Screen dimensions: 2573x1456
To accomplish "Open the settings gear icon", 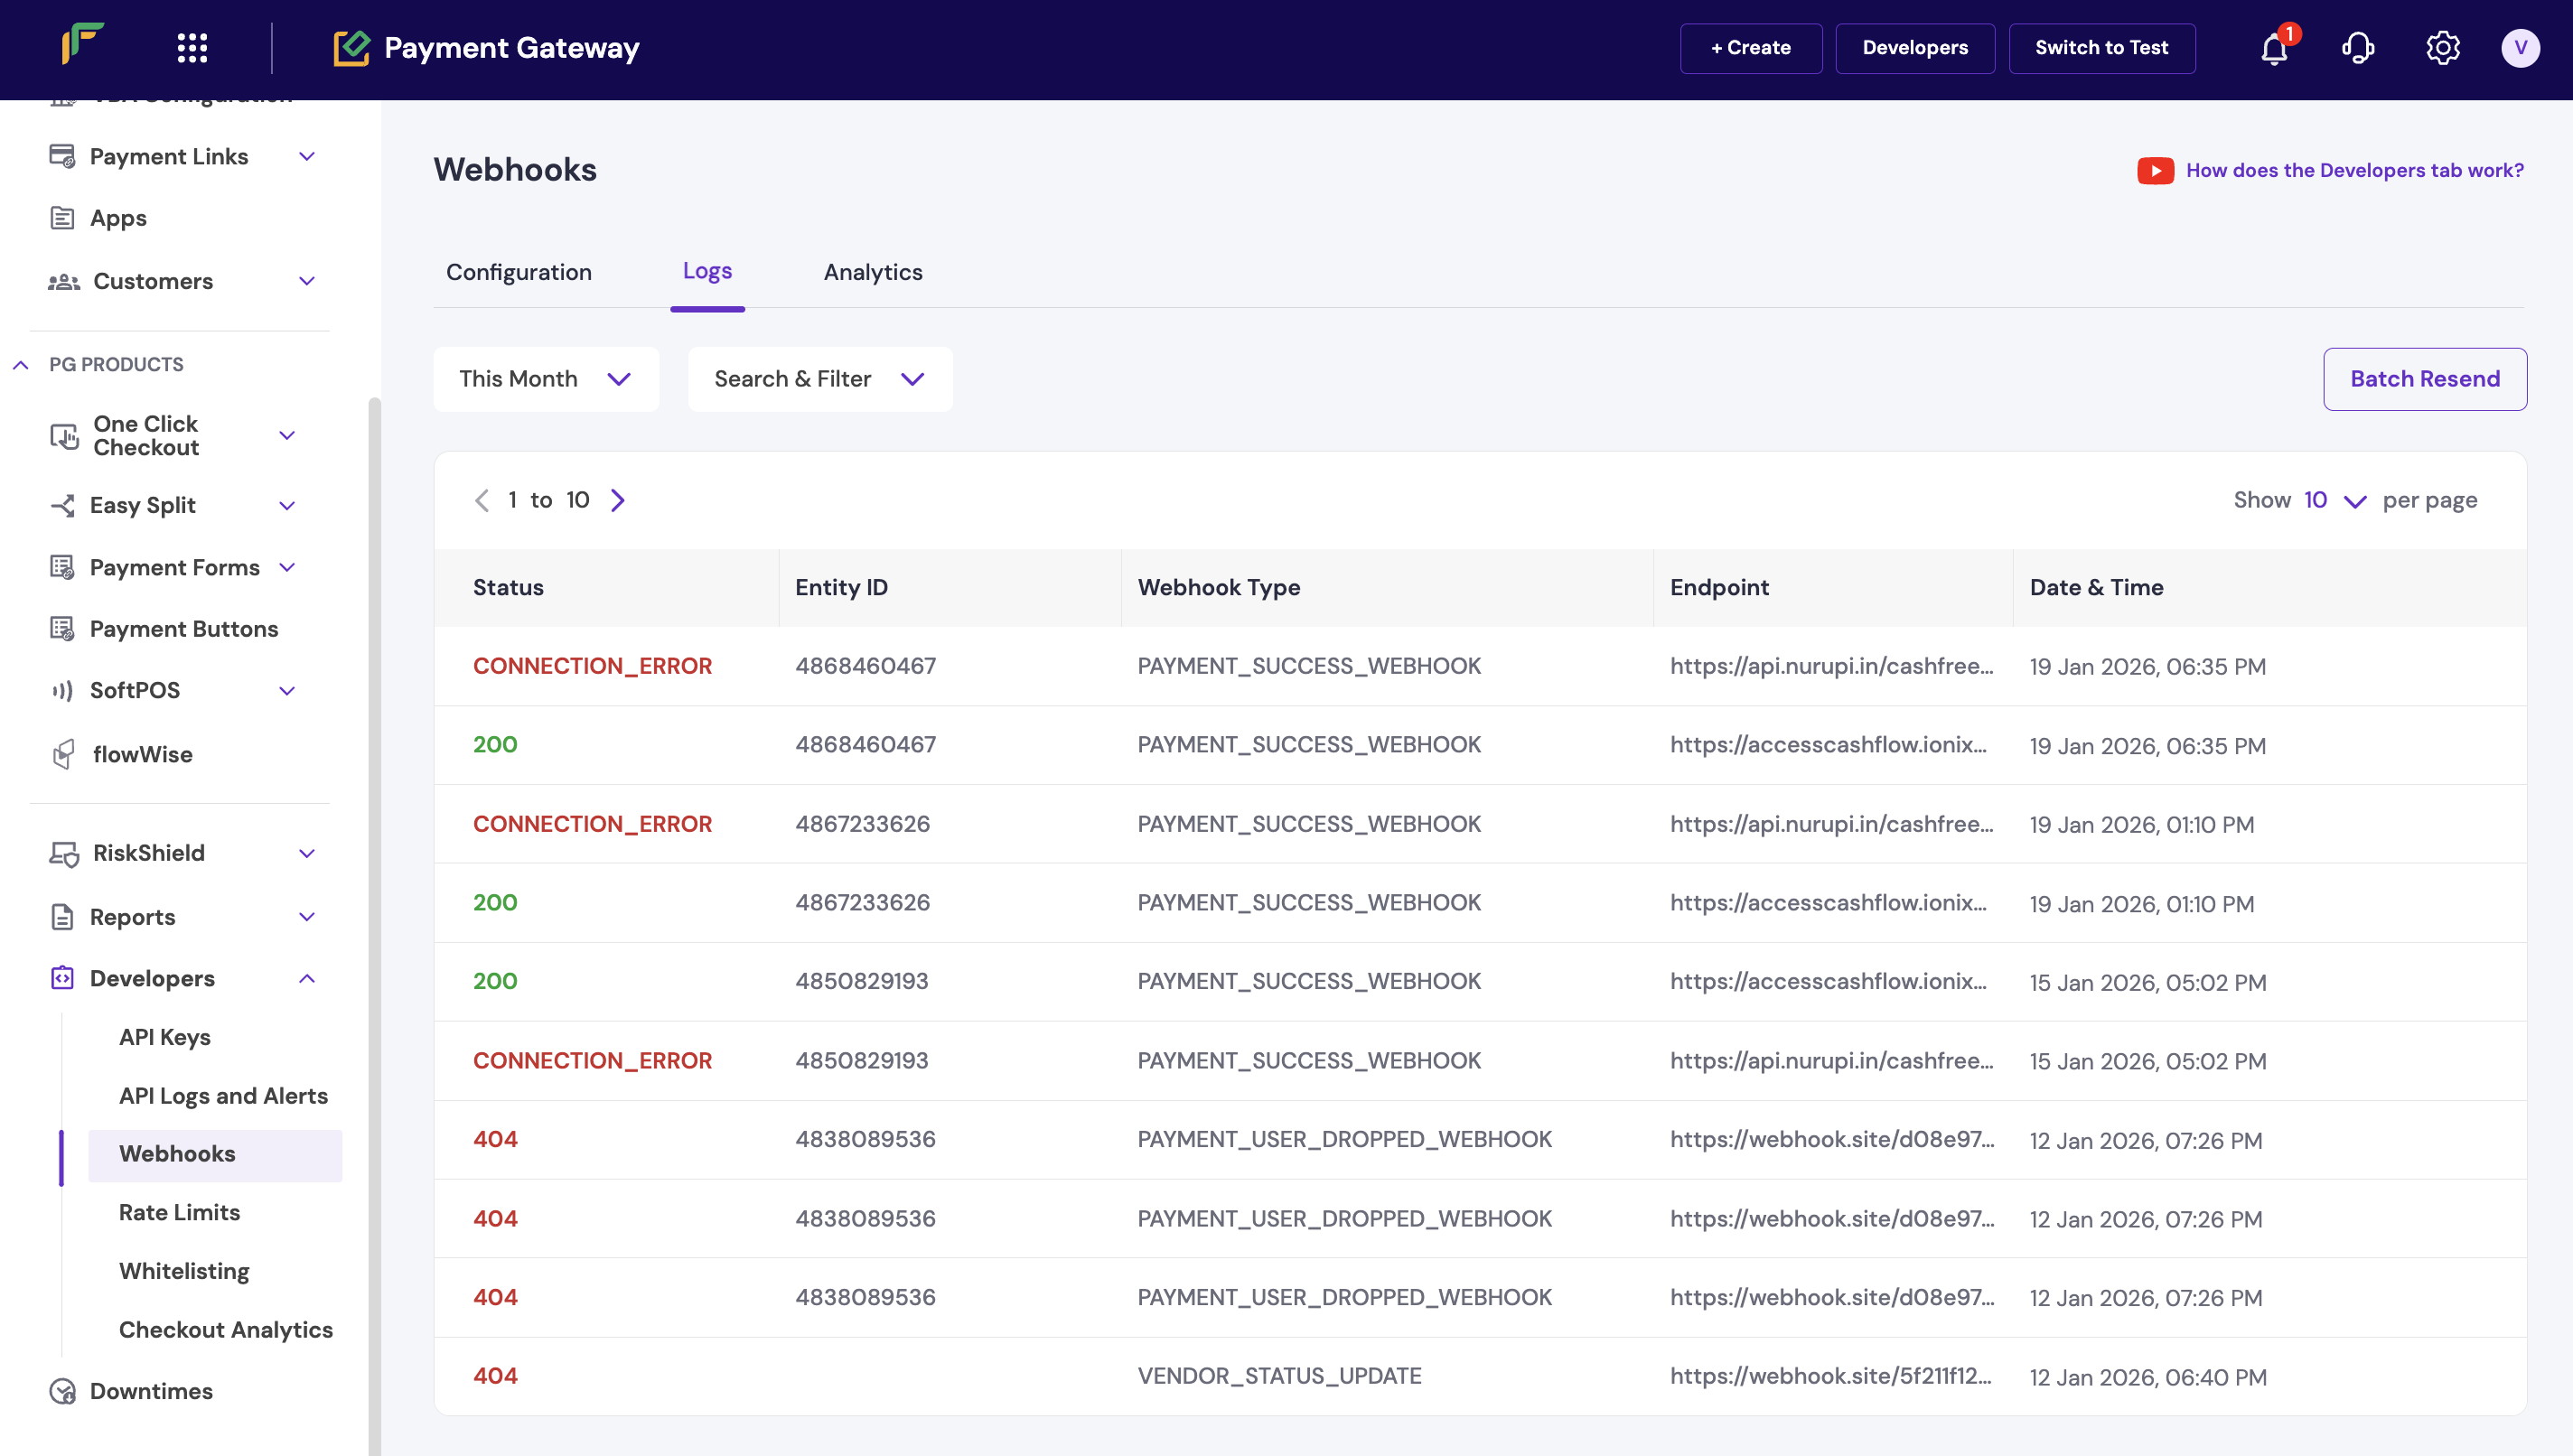I will [x=2442, y=48].
